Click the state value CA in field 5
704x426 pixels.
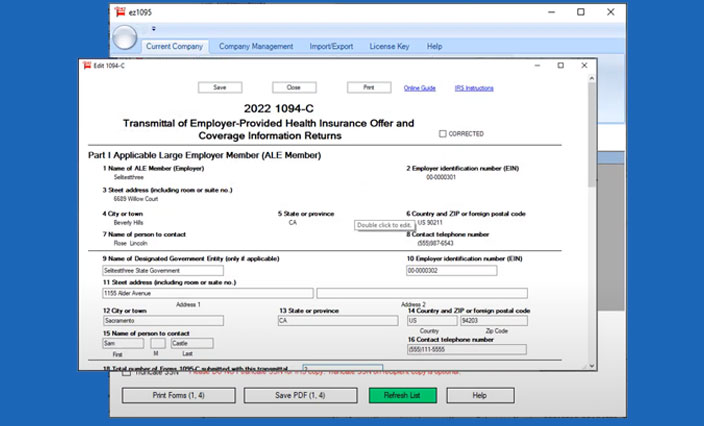click(x=293, y=223)
